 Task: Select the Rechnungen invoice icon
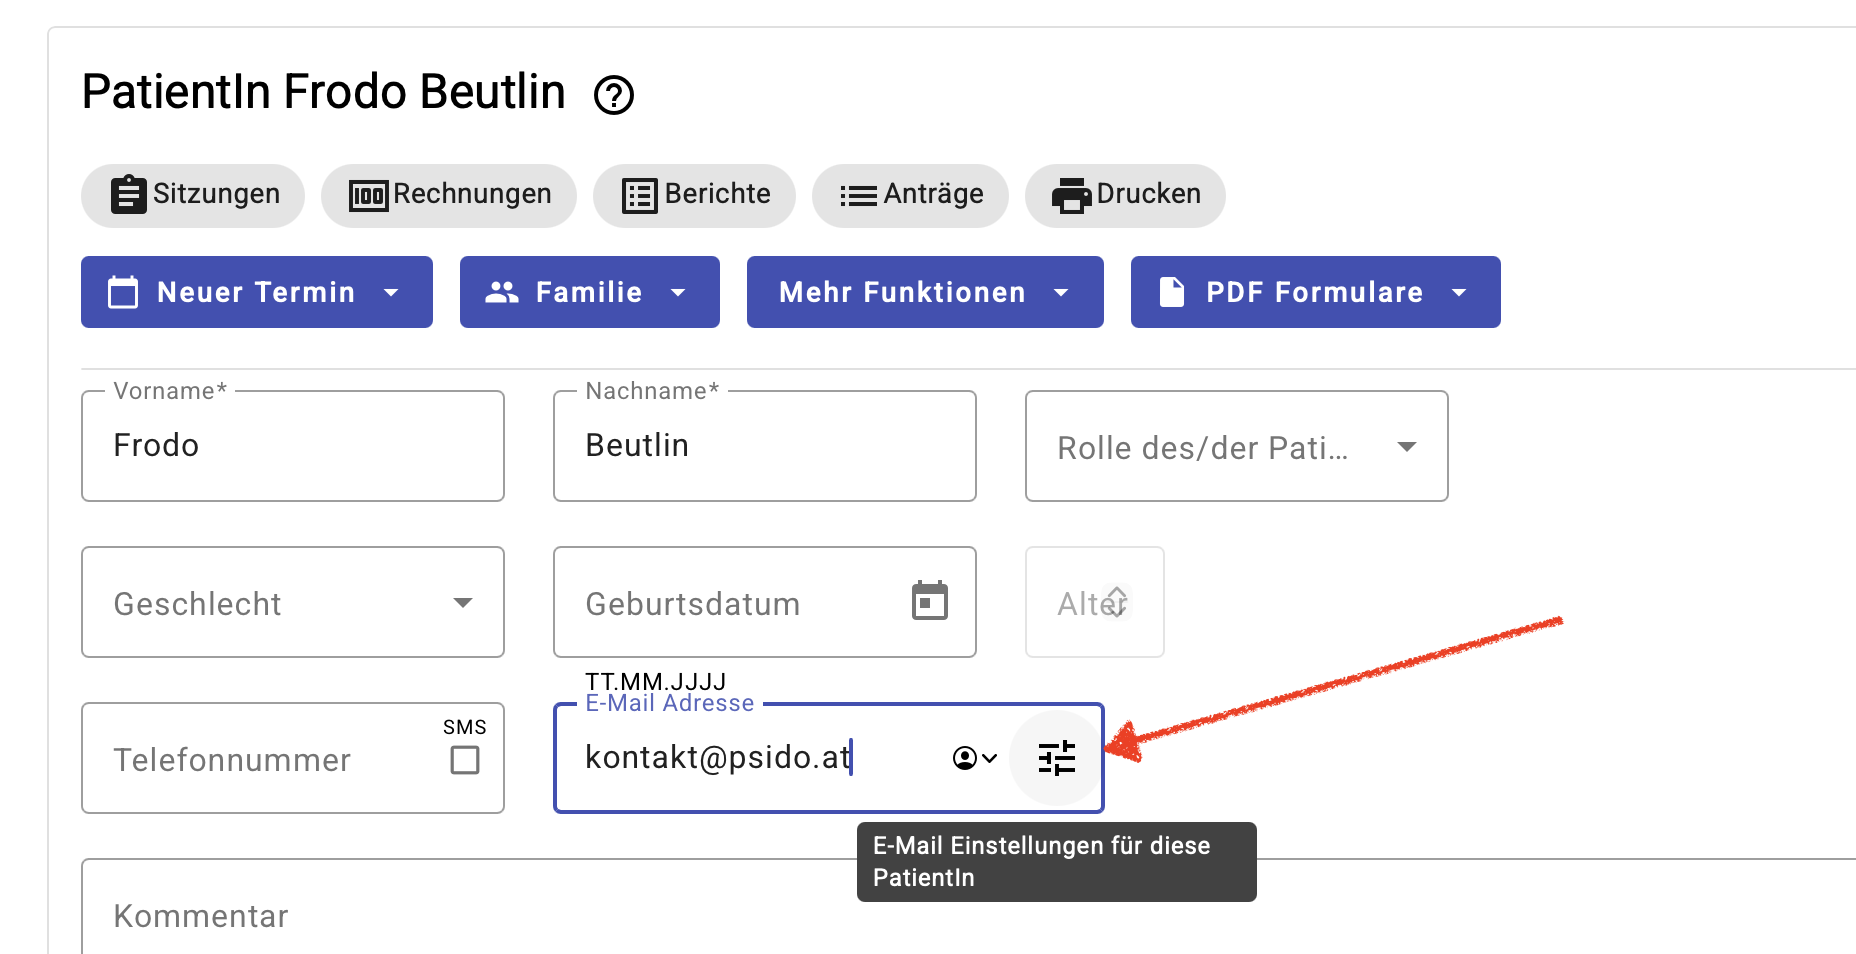click(x=367, y=194)
